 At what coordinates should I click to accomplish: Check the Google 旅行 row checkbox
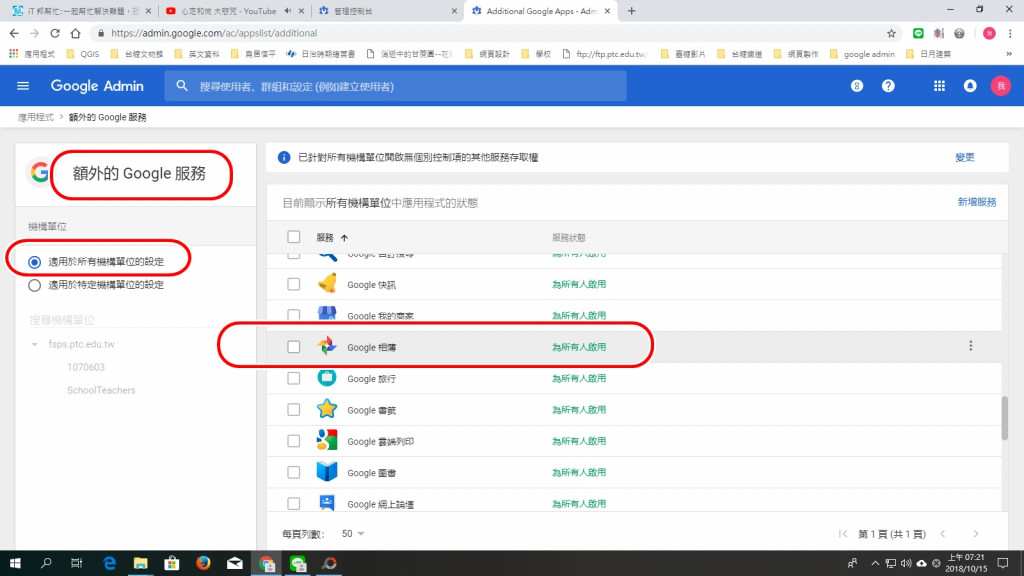(x=294, y=378)
